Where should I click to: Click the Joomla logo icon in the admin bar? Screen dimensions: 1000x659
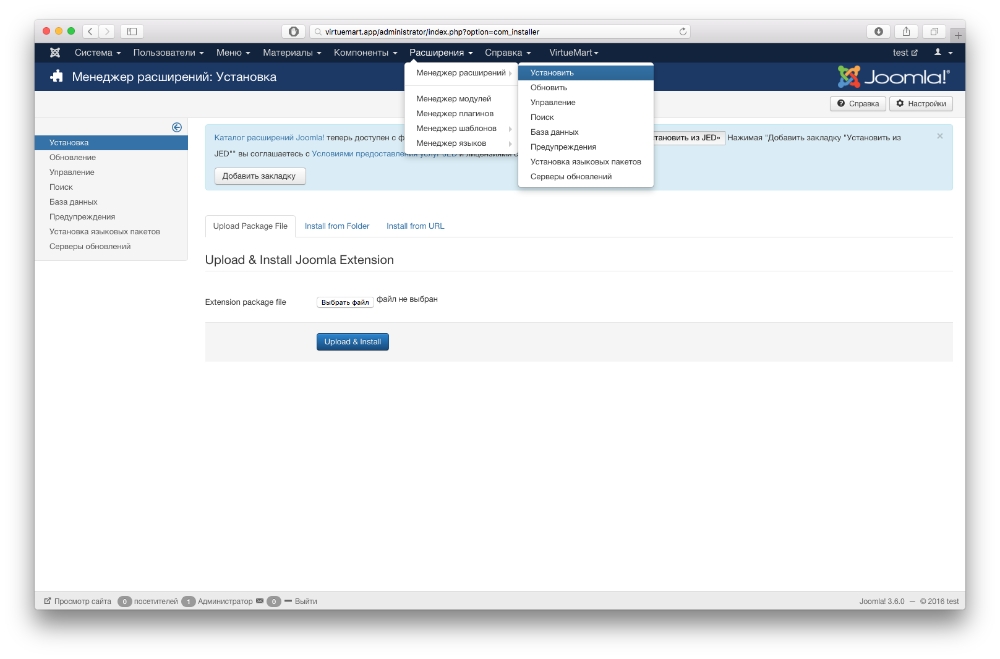[54, 52]
